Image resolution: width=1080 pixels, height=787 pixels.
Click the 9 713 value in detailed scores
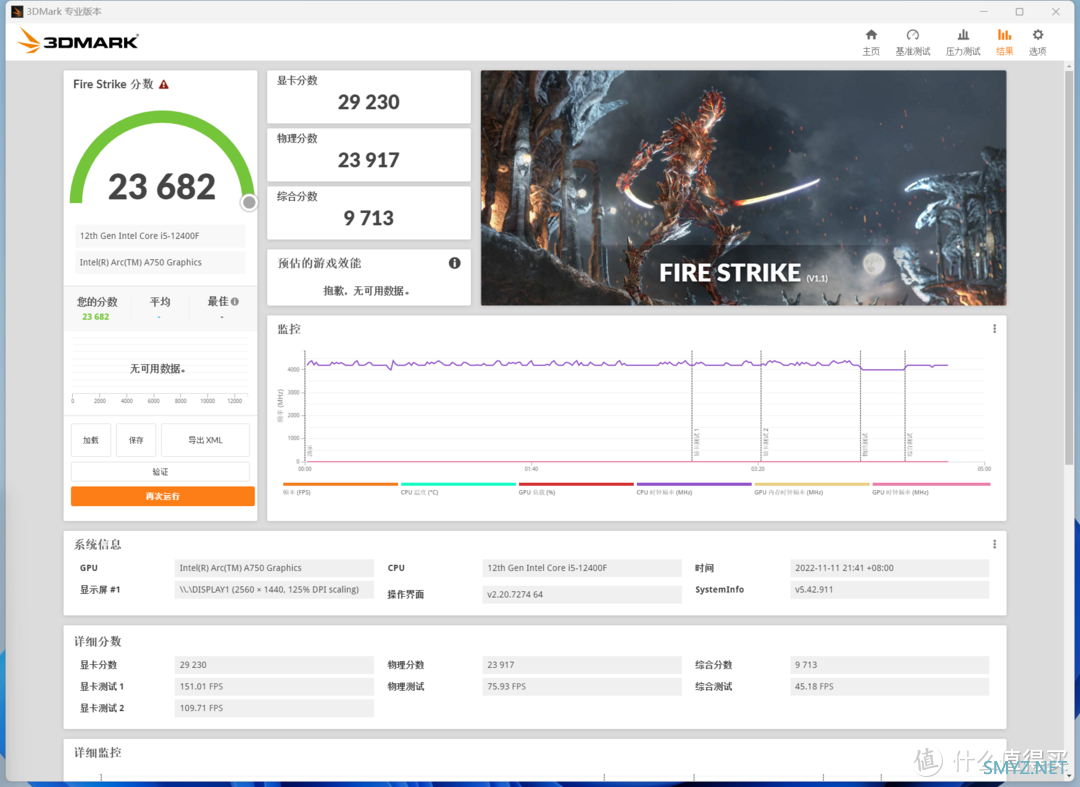point(889,665)
